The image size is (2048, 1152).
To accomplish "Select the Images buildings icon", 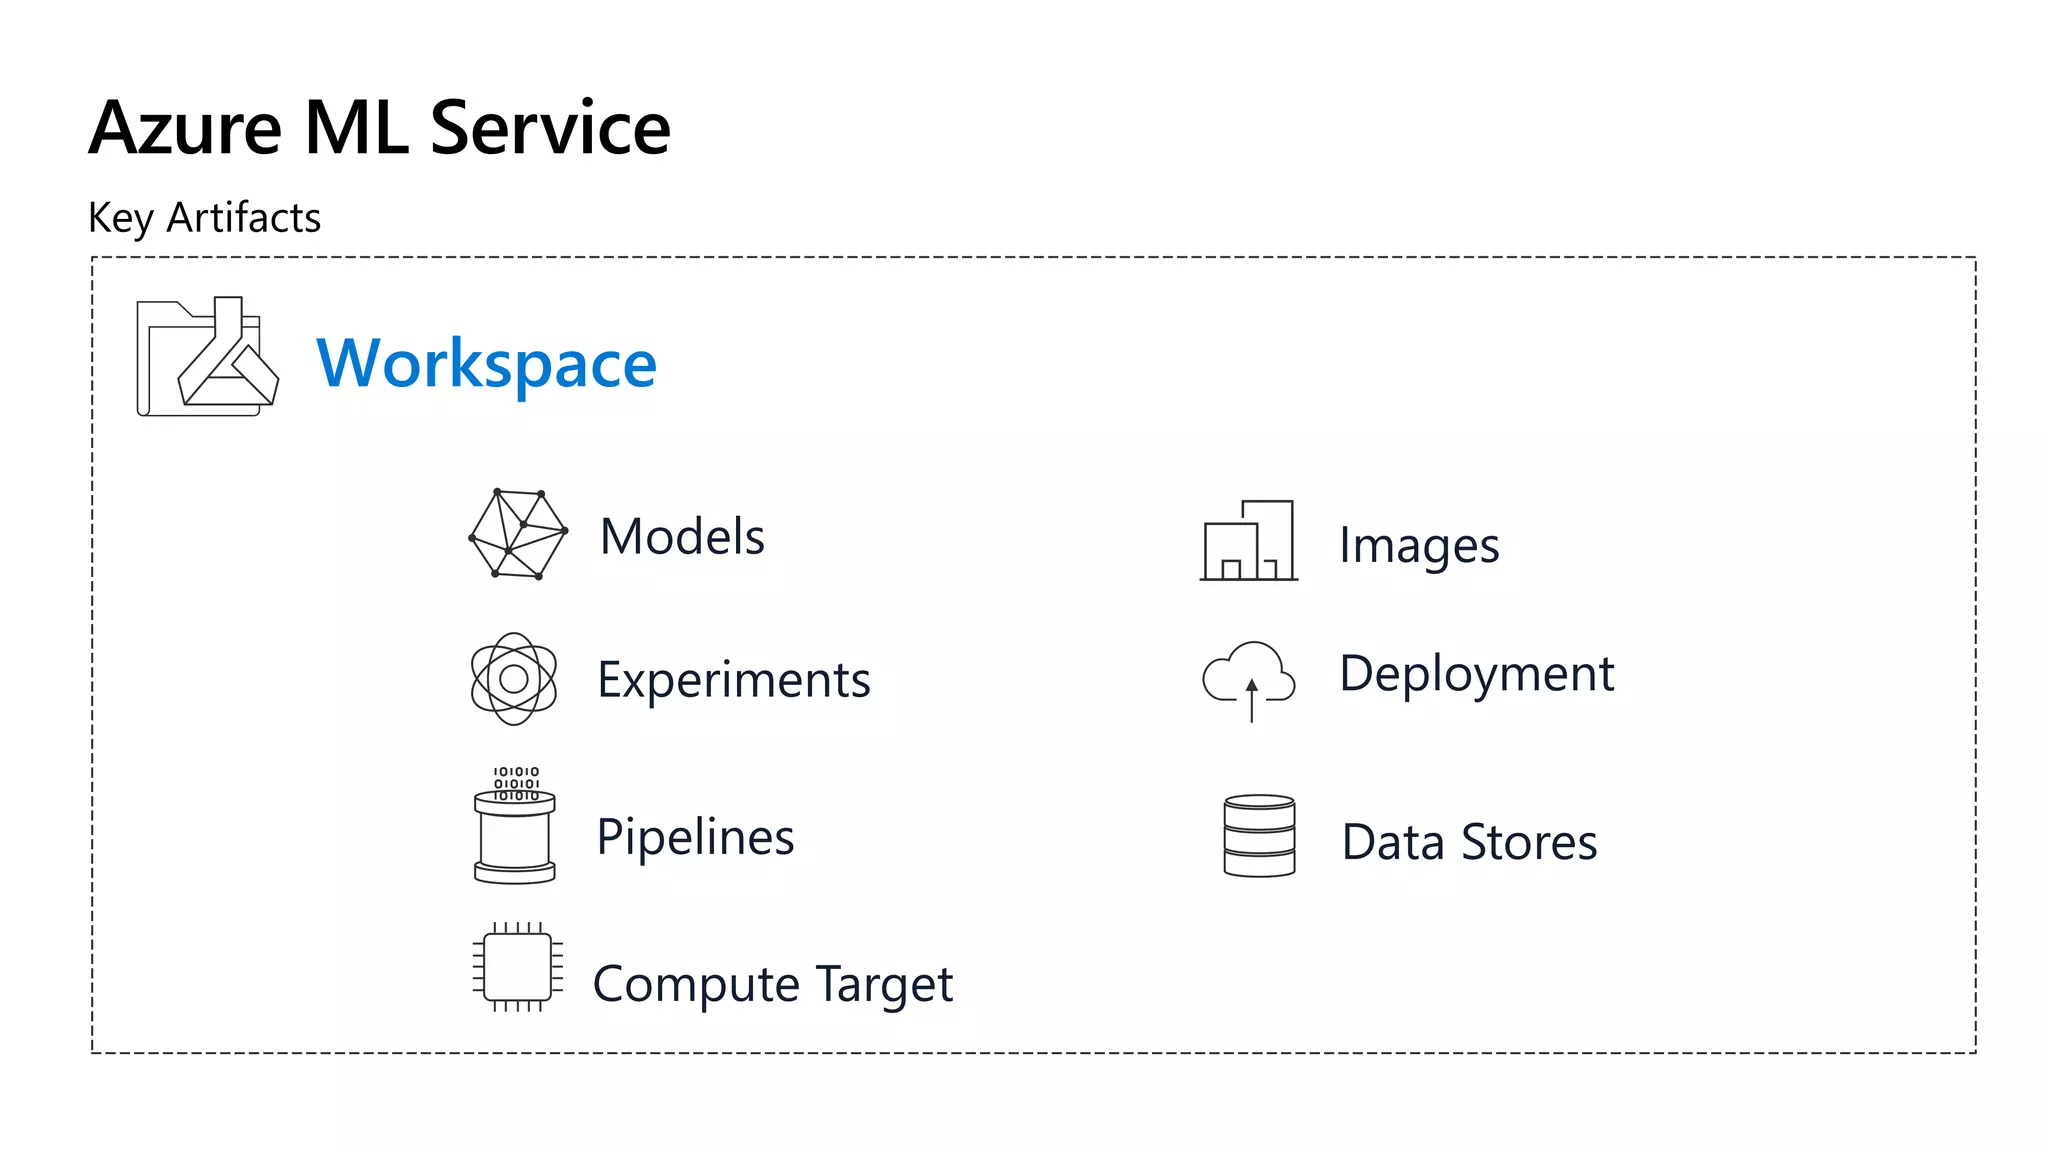I will click(1249, 540).
